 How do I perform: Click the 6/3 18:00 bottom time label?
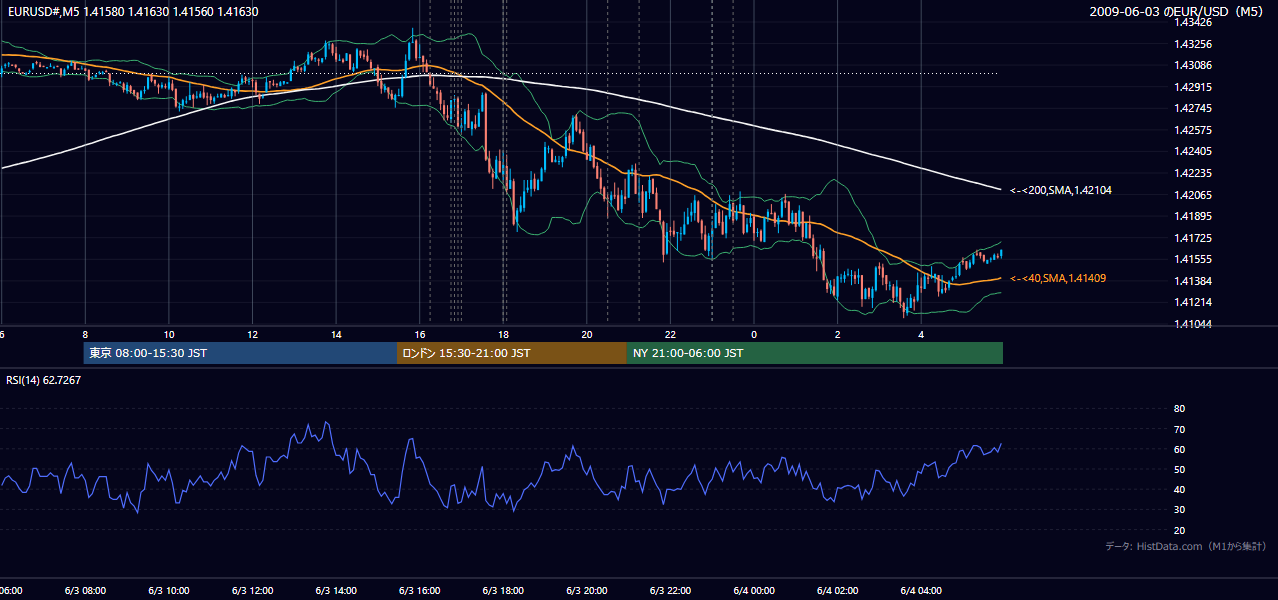click(503, 591)
